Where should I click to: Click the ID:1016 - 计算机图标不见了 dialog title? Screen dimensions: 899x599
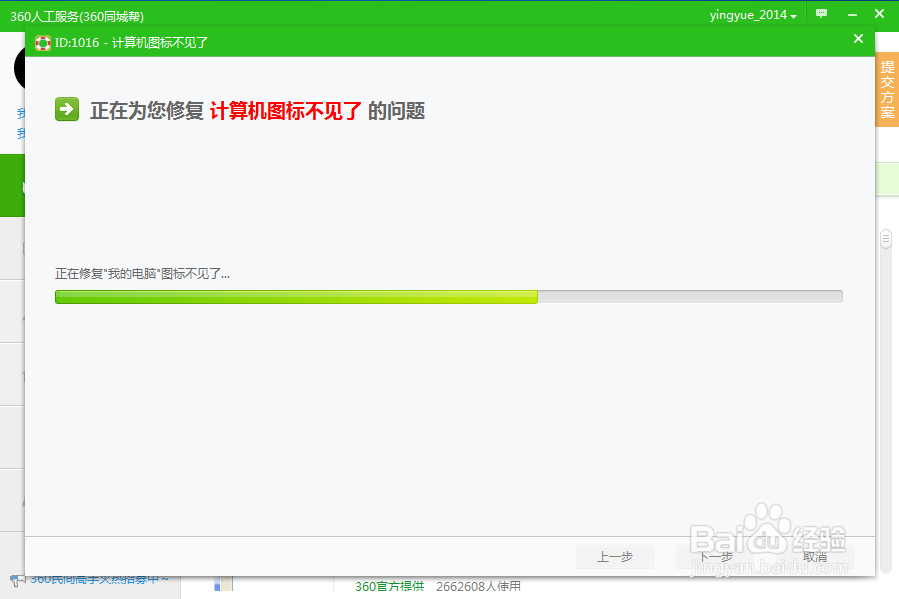click(x=131, y=43)
